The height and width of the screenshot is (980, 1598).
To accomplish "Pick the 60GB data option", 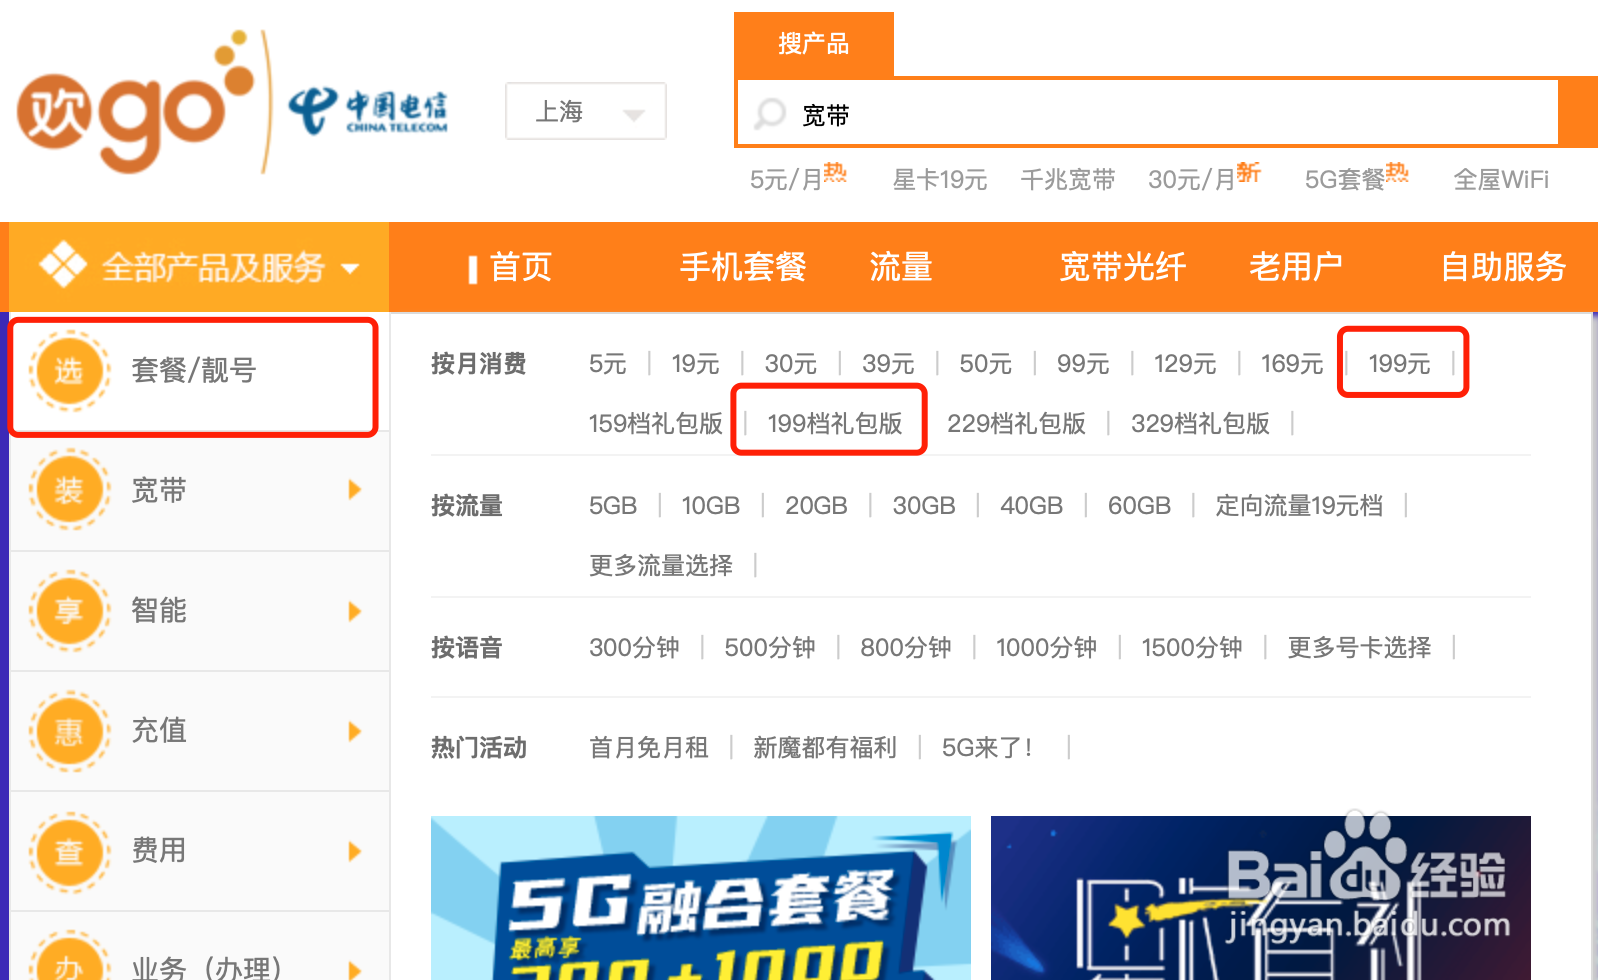I will click(1139, 506).
